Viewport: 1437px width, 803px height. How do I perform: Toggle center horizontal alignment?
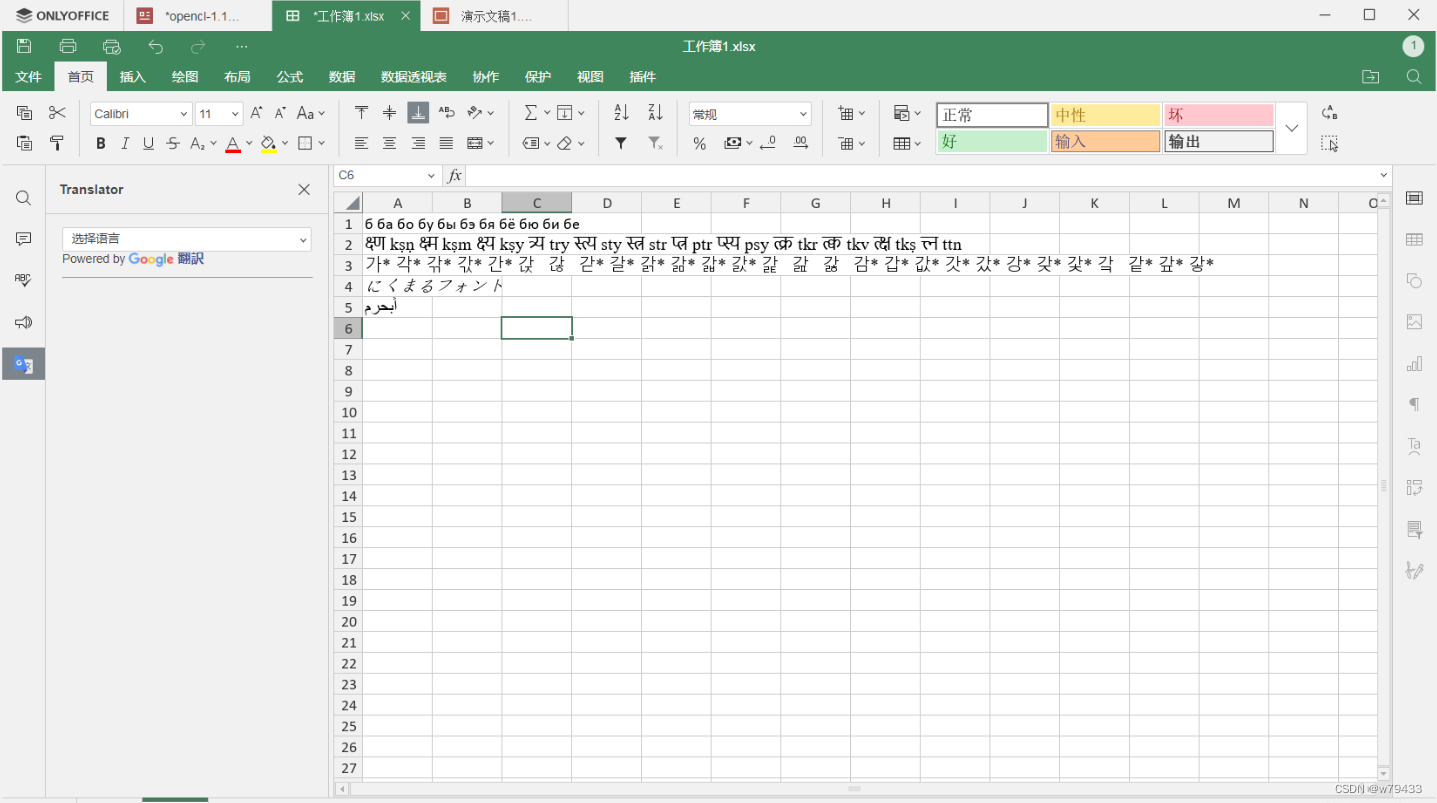pos(390,143)
